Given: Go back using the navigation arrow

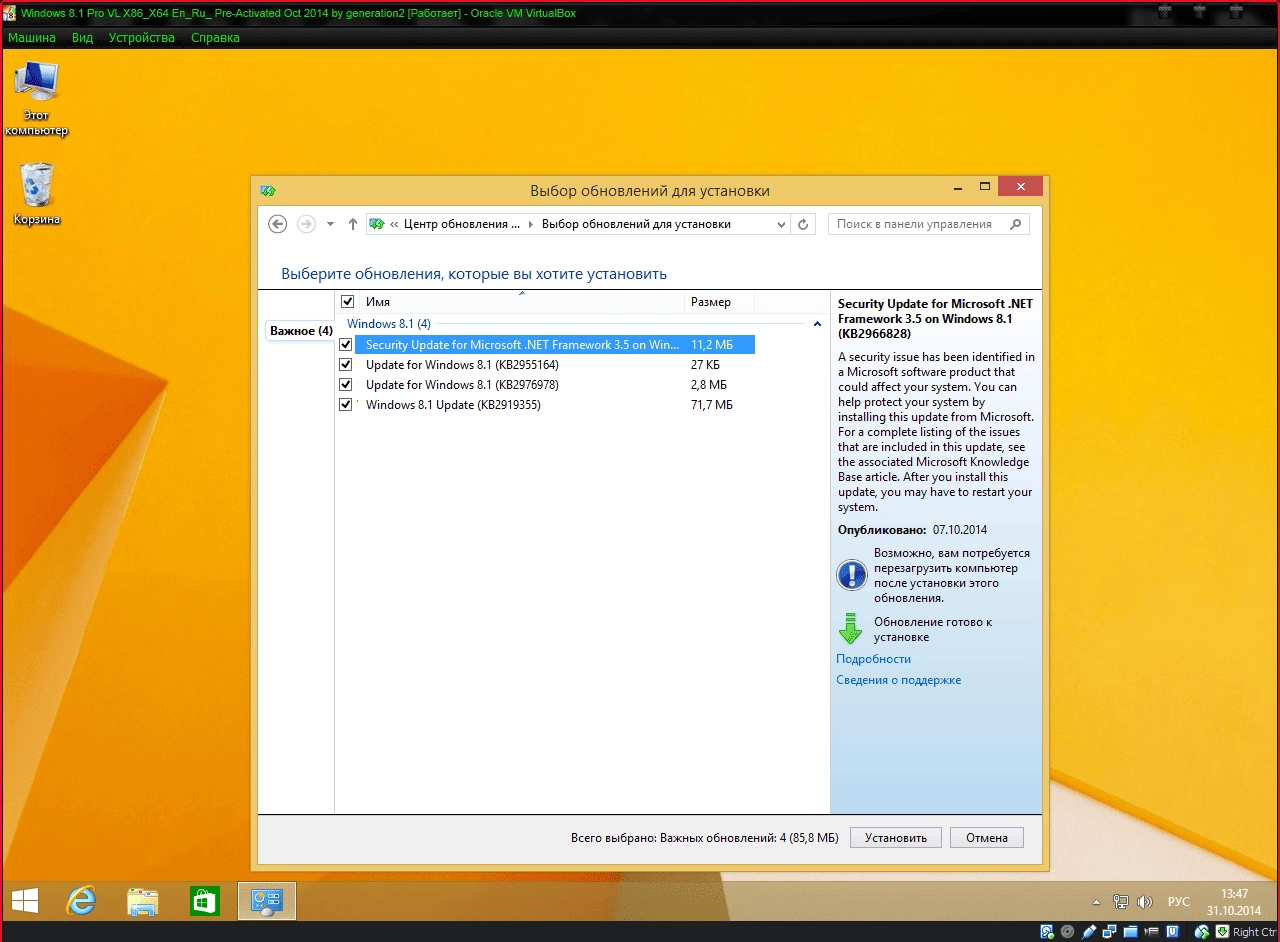Looking at the screenshot, I should click(278, 224).
